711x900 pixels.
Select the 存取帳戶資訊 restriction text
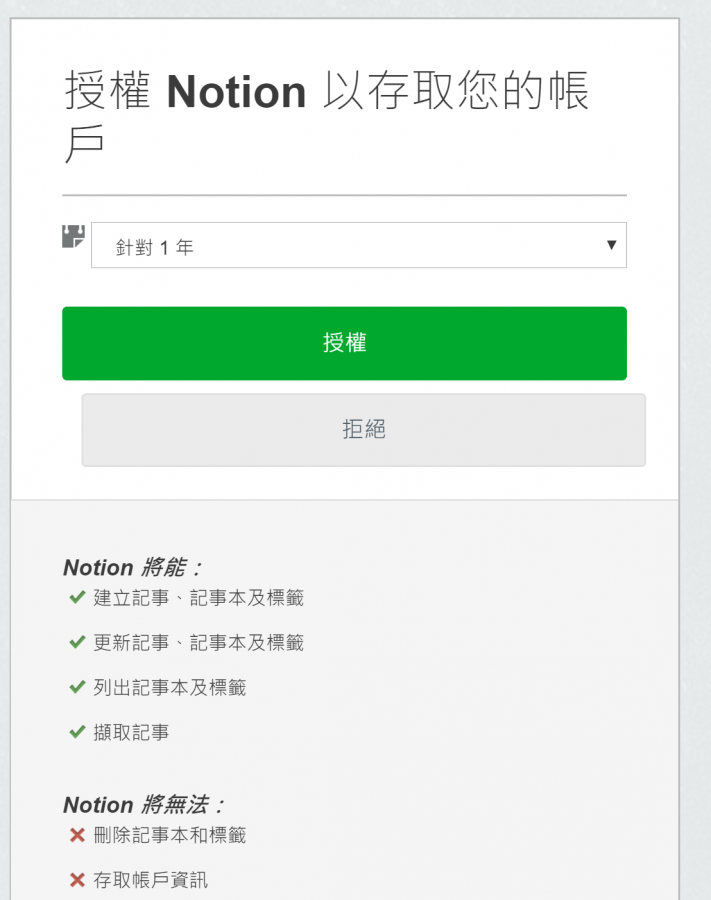point(151,880)
